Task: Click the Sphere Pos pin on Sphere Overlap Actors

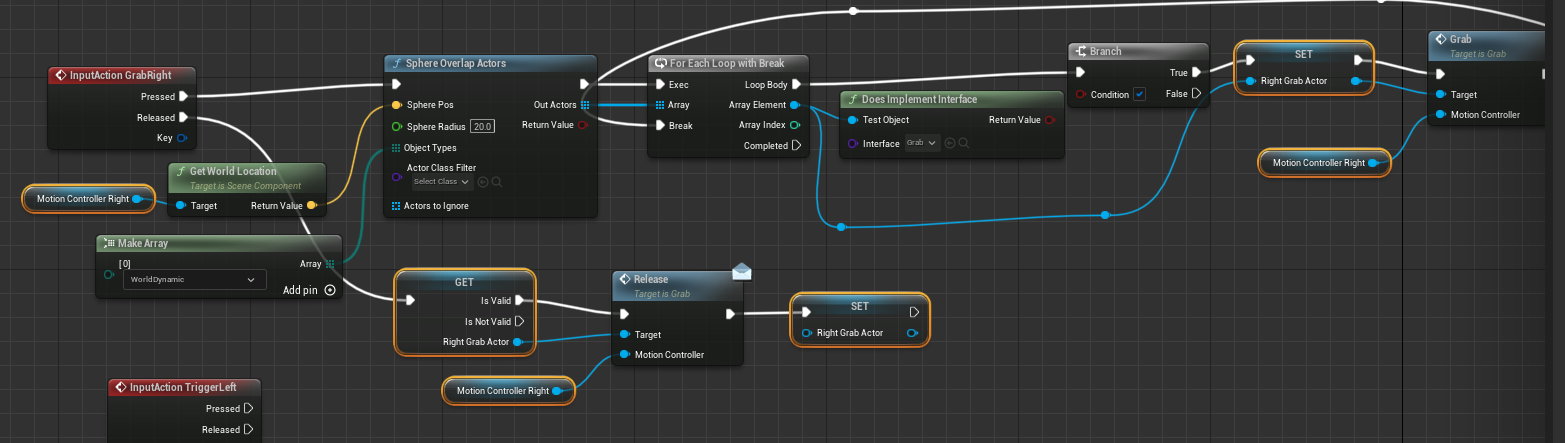Action: 396,105
